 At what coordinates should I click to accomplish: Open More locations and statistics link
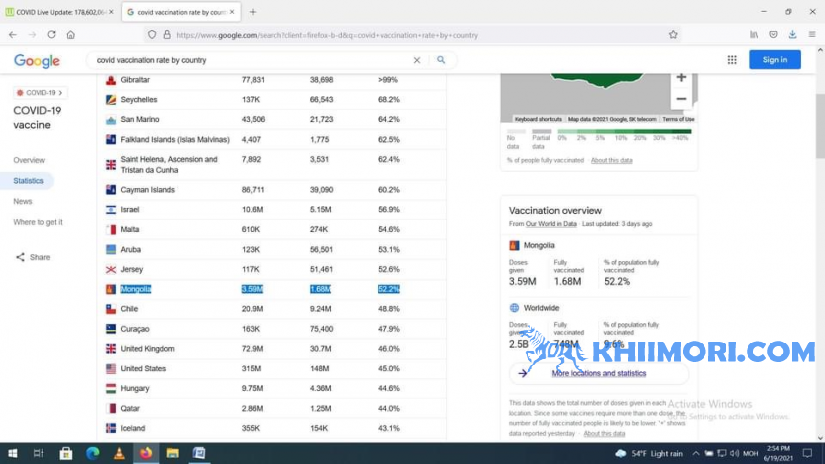pyautogui.click(x=599, y=373)
